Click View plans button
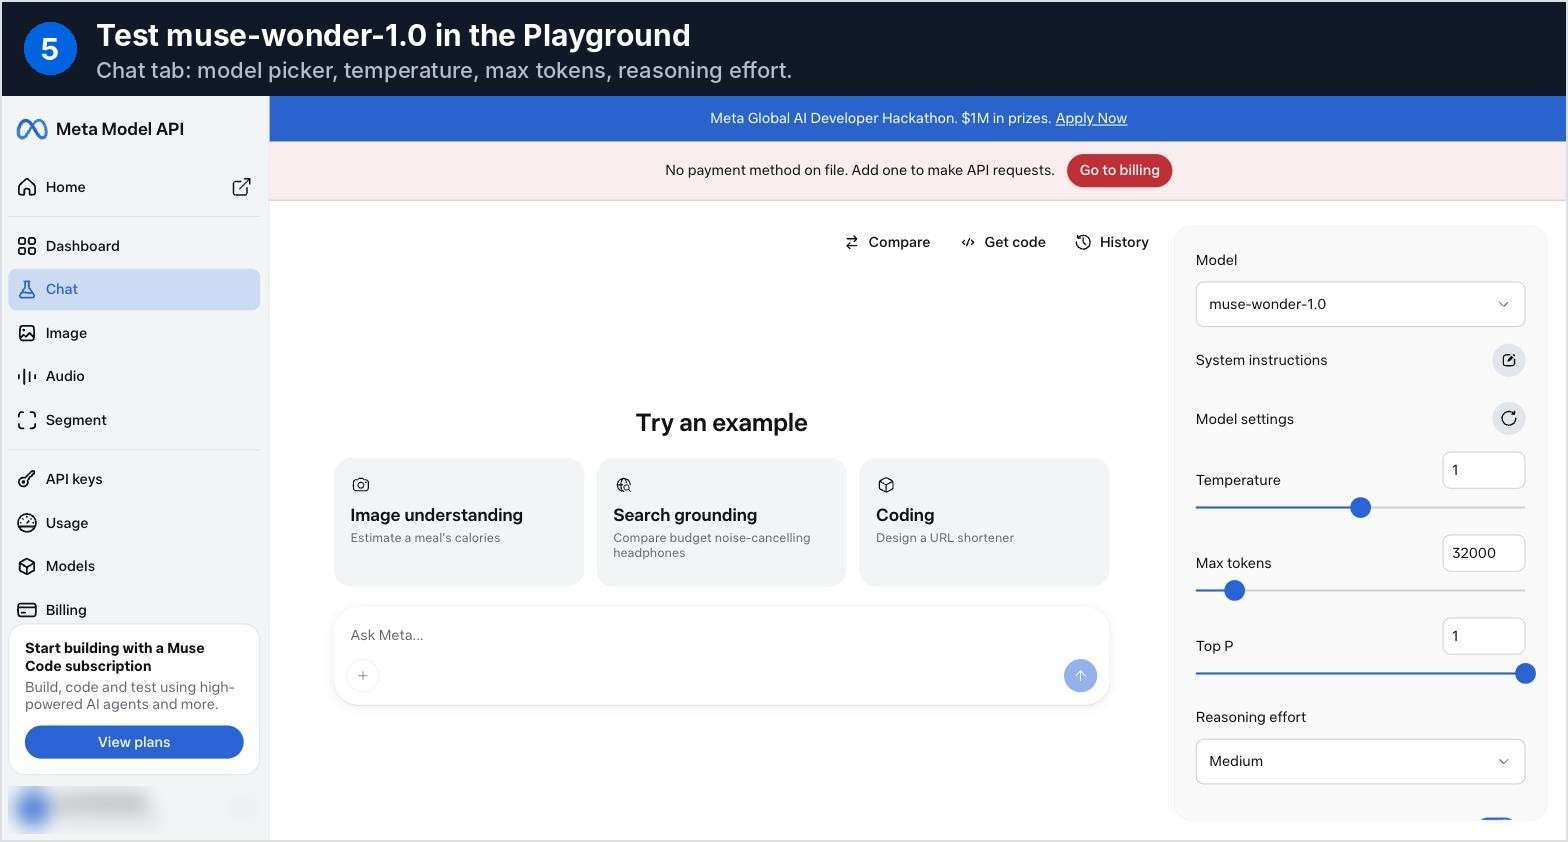This screenshot has height=842, width=1568. (134, 742)
